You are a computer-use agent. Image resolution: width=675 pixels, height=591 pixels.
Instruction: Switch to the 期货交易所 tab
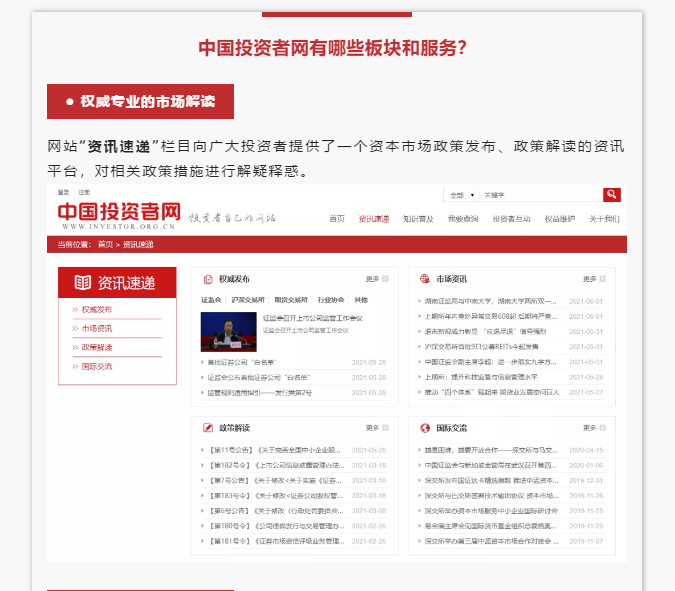point(291,300)
